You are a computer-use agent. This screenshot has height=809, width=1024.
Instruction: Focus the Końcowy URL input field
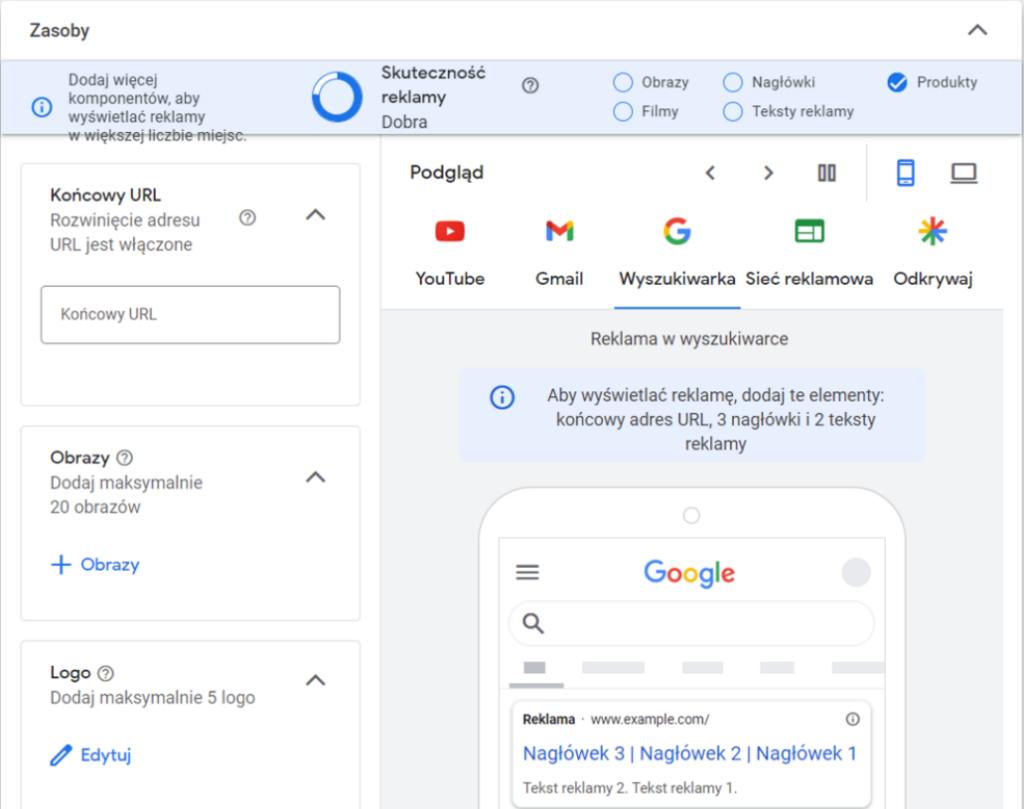[190, 315]
